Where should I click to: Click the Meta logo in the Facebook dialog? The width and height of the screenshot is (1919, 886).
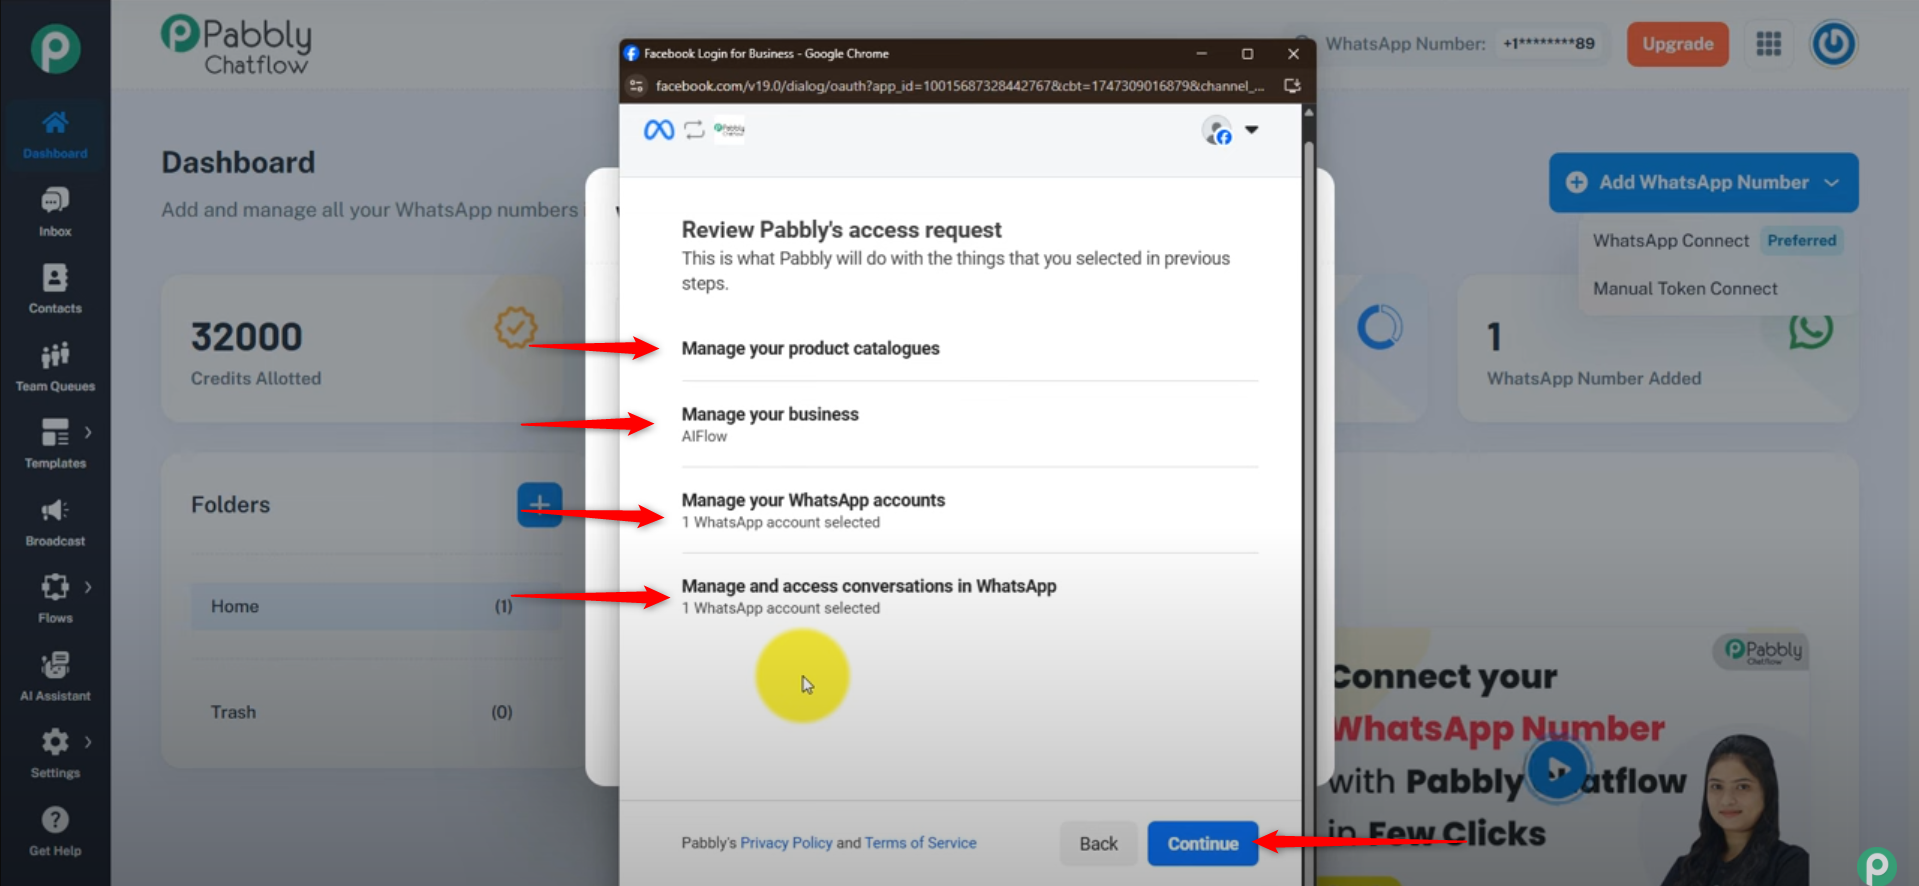(x=658, y=130)
